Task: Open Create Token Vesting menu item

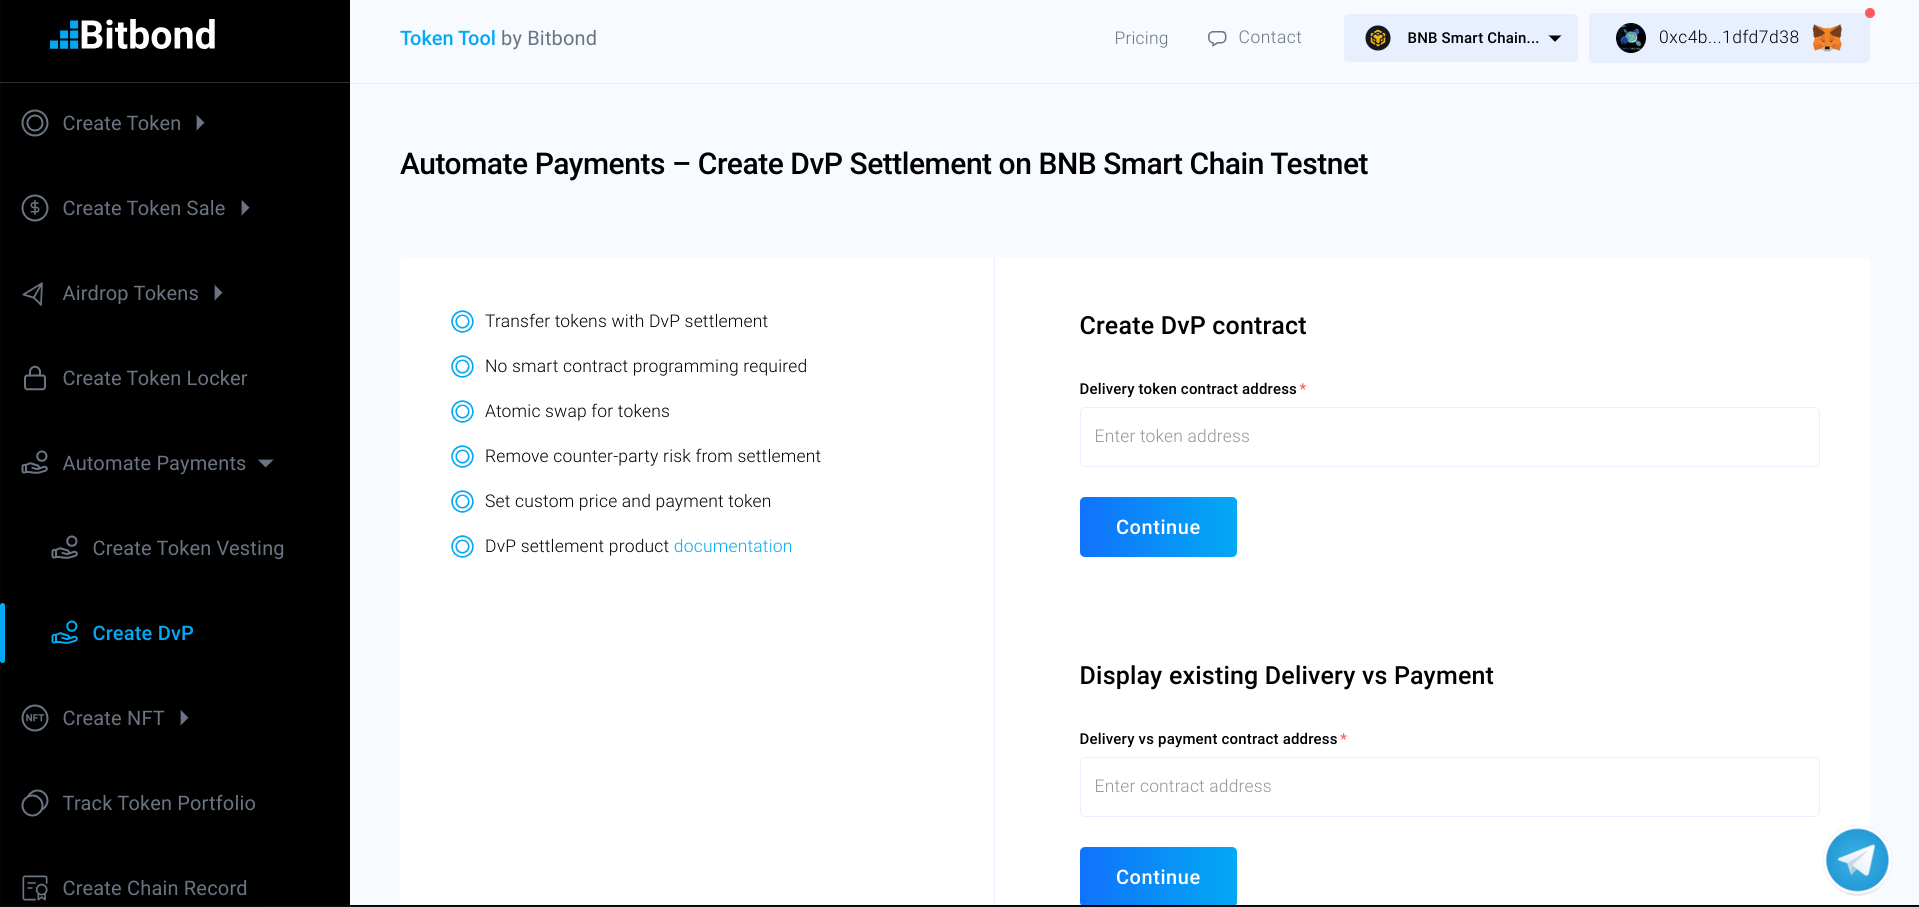Action: (188, 548)
